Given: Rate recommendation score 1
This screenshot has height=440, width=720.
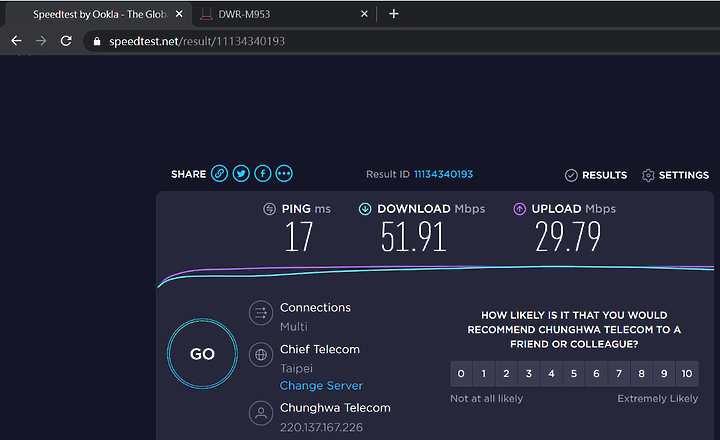Looking at the screenshot, I should tap(484, 373).
